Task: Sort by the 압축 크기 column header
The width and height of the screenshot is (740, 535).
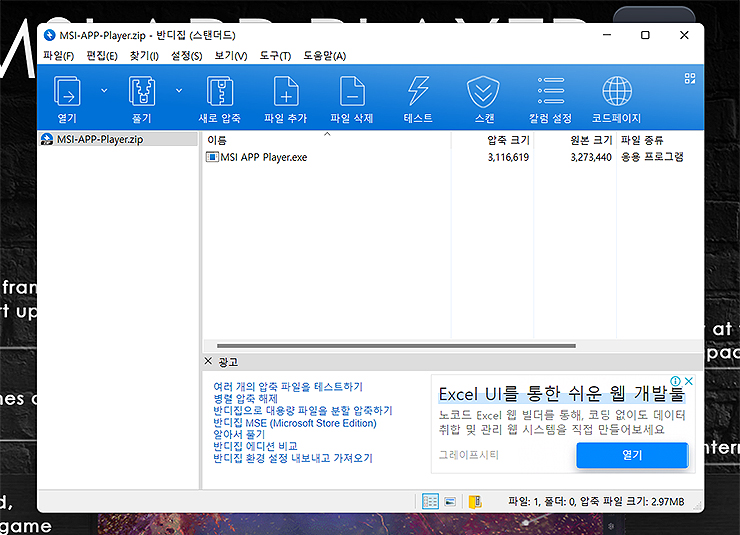Action: (492, 140)
